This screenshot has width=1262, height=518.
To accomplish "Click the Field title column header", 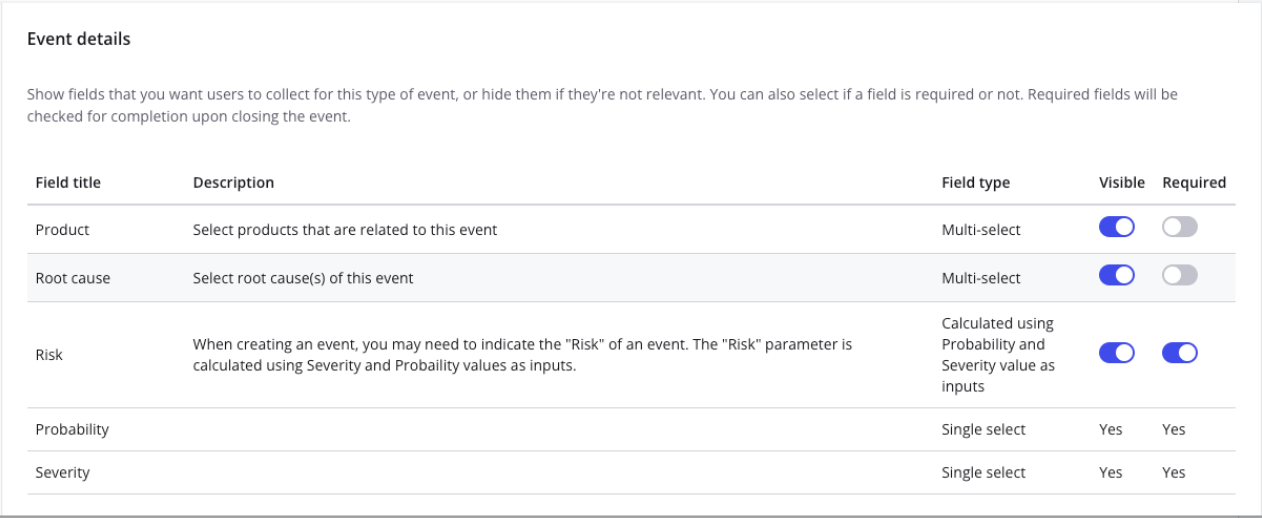I will coord(68,183).
